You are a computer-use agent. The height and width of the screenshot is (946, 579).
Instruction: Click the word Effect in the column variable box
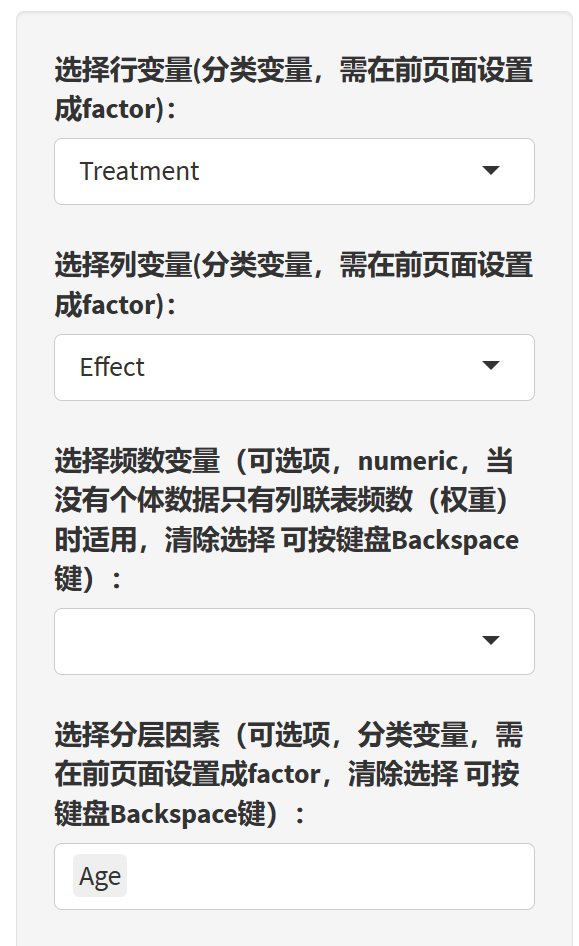[x=112, y=367]
